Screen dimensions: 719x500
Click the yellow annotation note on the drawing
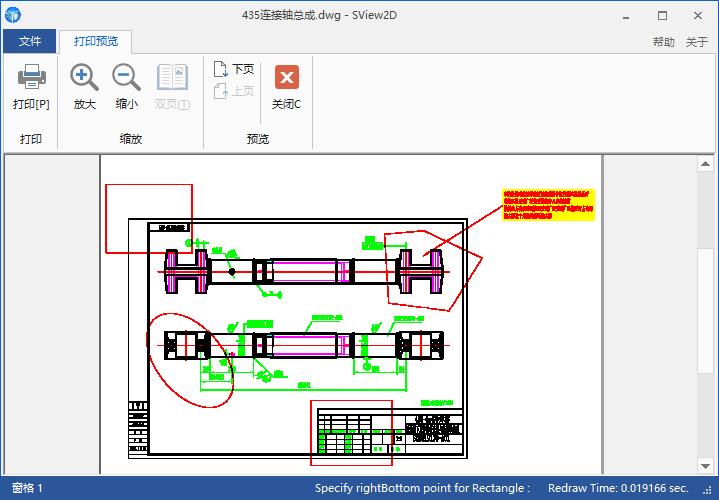click(x=548, y=204)
